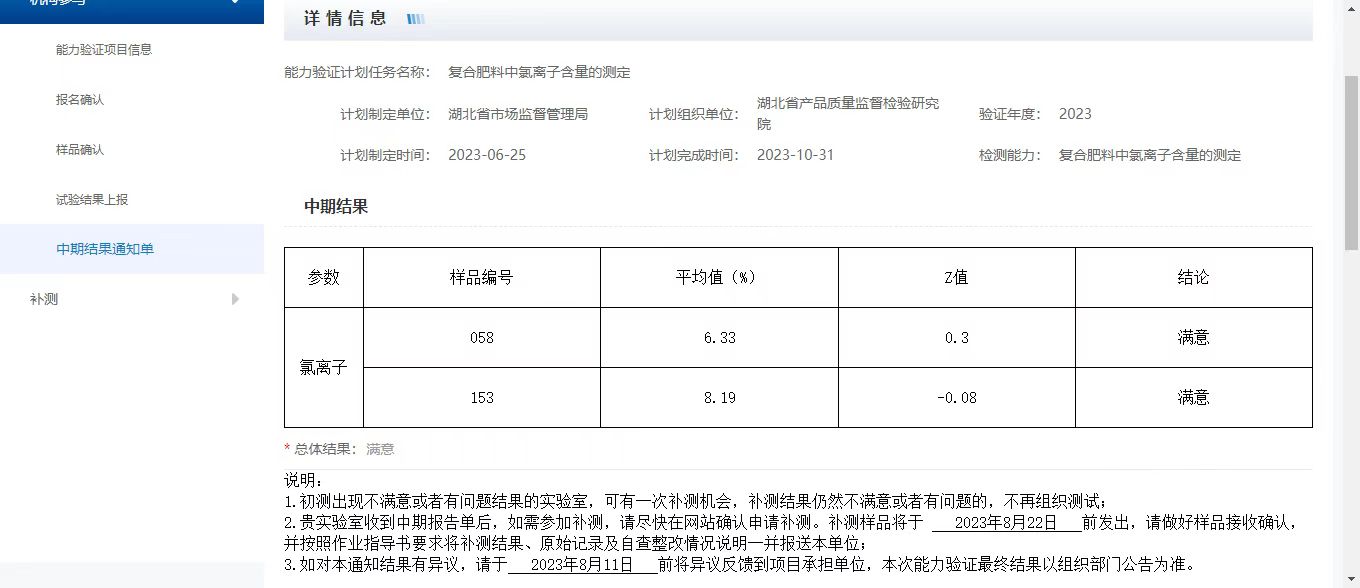Screen dimensions: 1360x588
Task: Click 满意 conclusion for sample 058
Action: (x=1194, y=337)
